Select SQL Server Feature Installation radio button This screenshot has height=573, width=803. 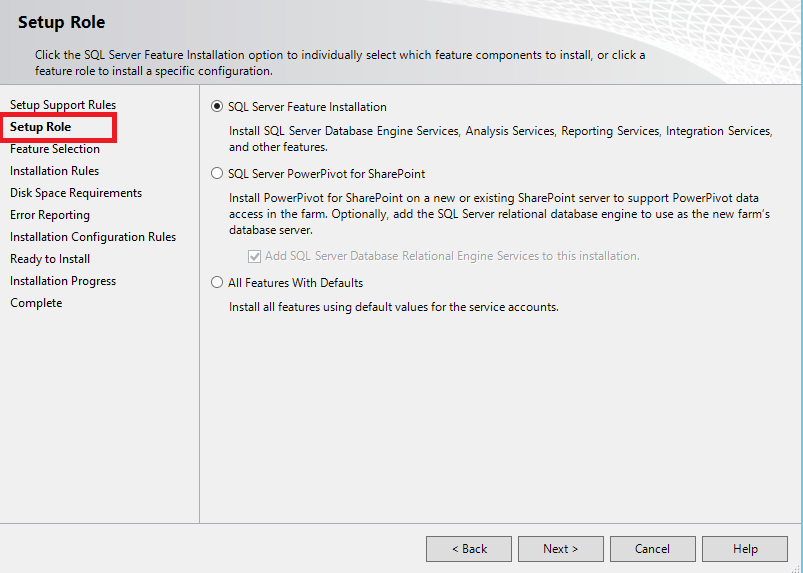point(218,107)
